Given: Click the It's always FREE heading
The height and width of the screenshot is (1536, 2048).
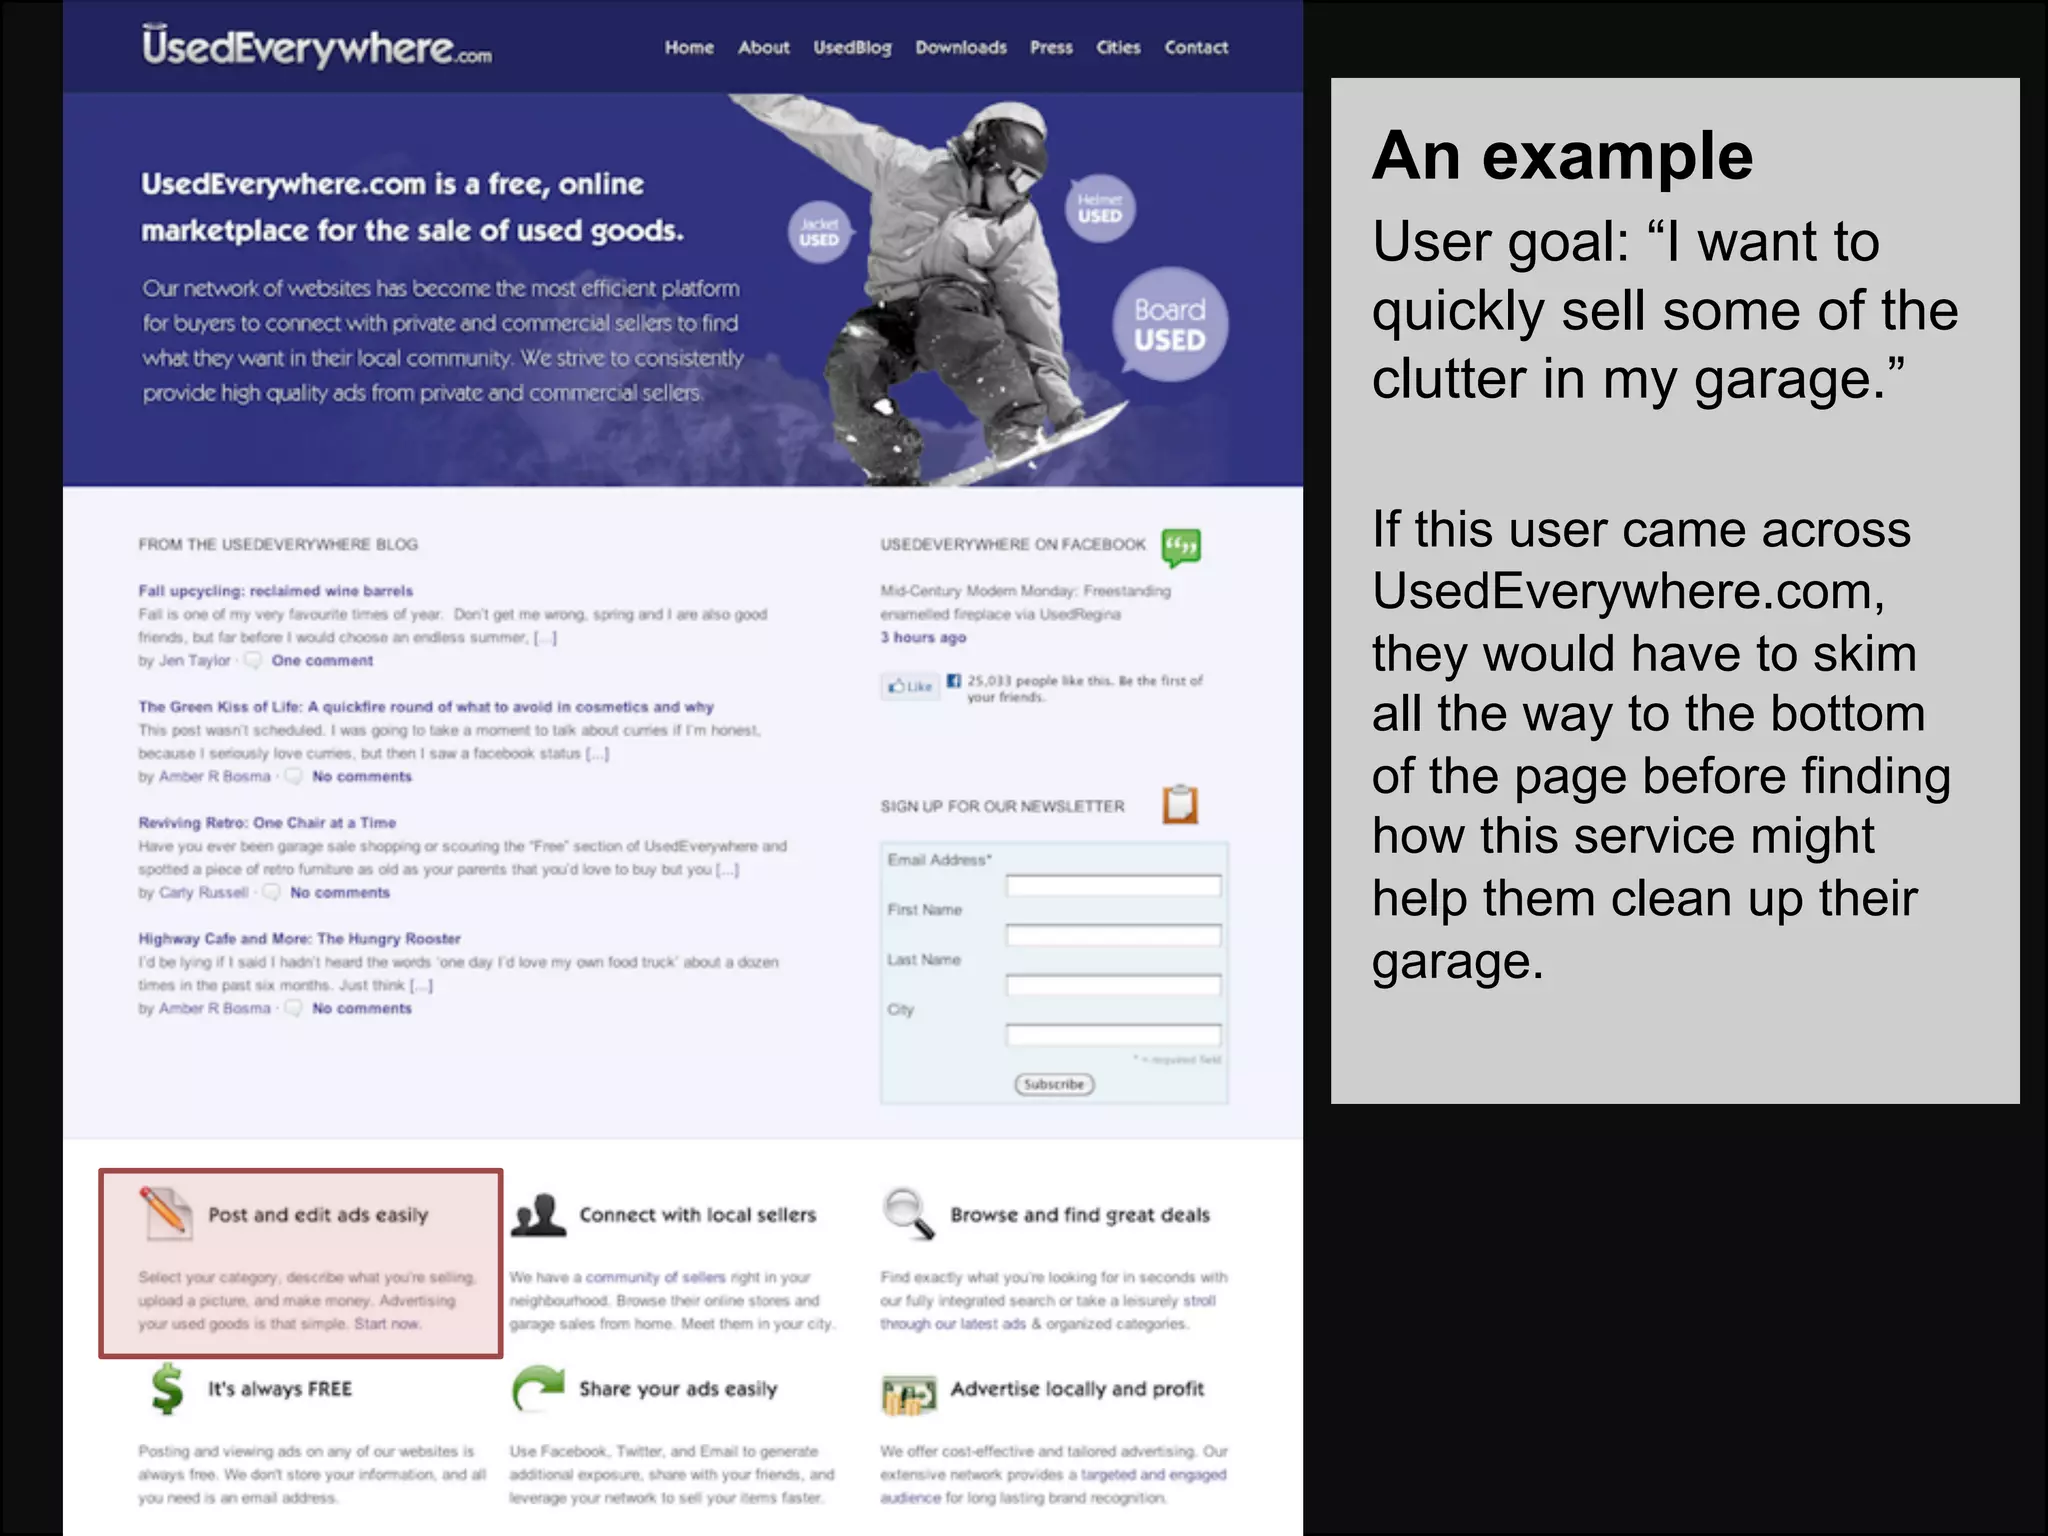Looking at the screenshot, I should pos(280,1389).
